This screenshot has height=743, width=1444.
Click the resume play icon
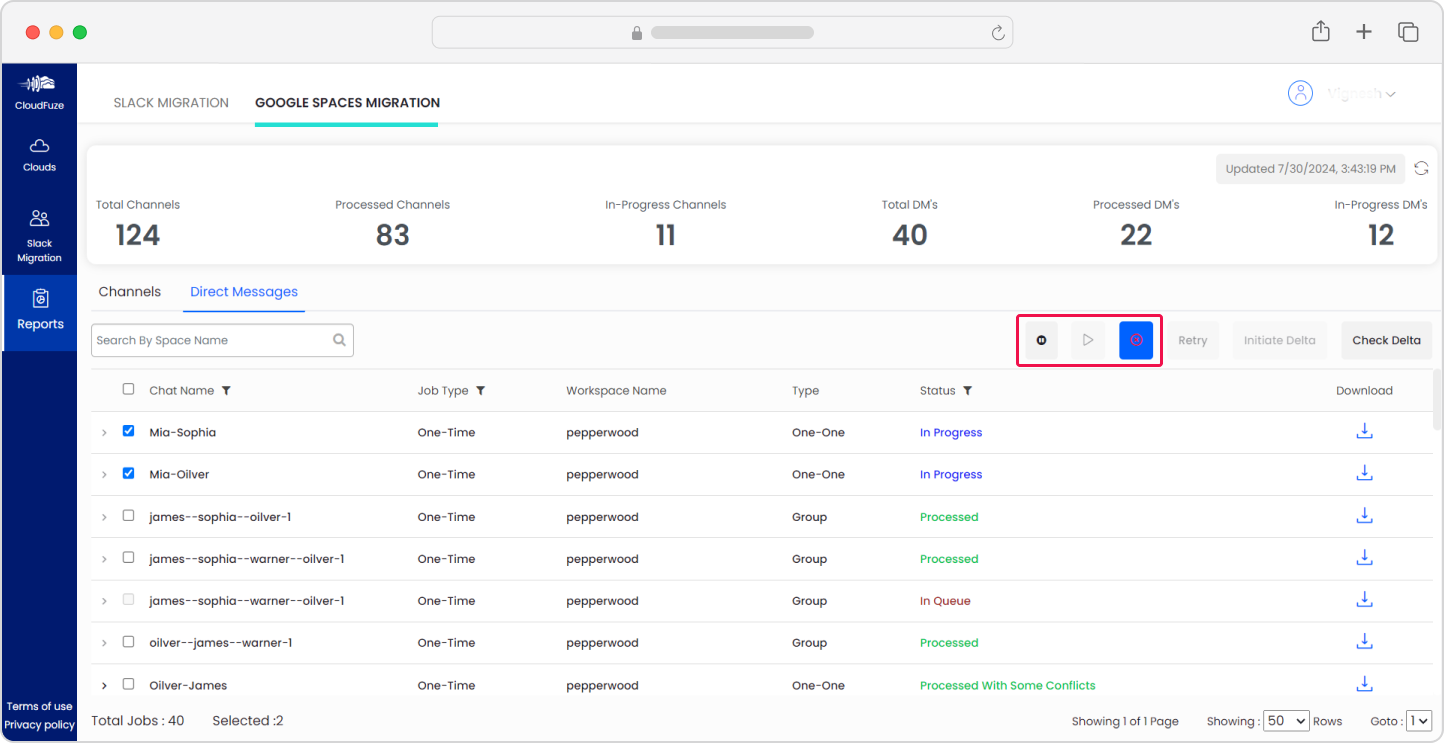point(1088,340)
